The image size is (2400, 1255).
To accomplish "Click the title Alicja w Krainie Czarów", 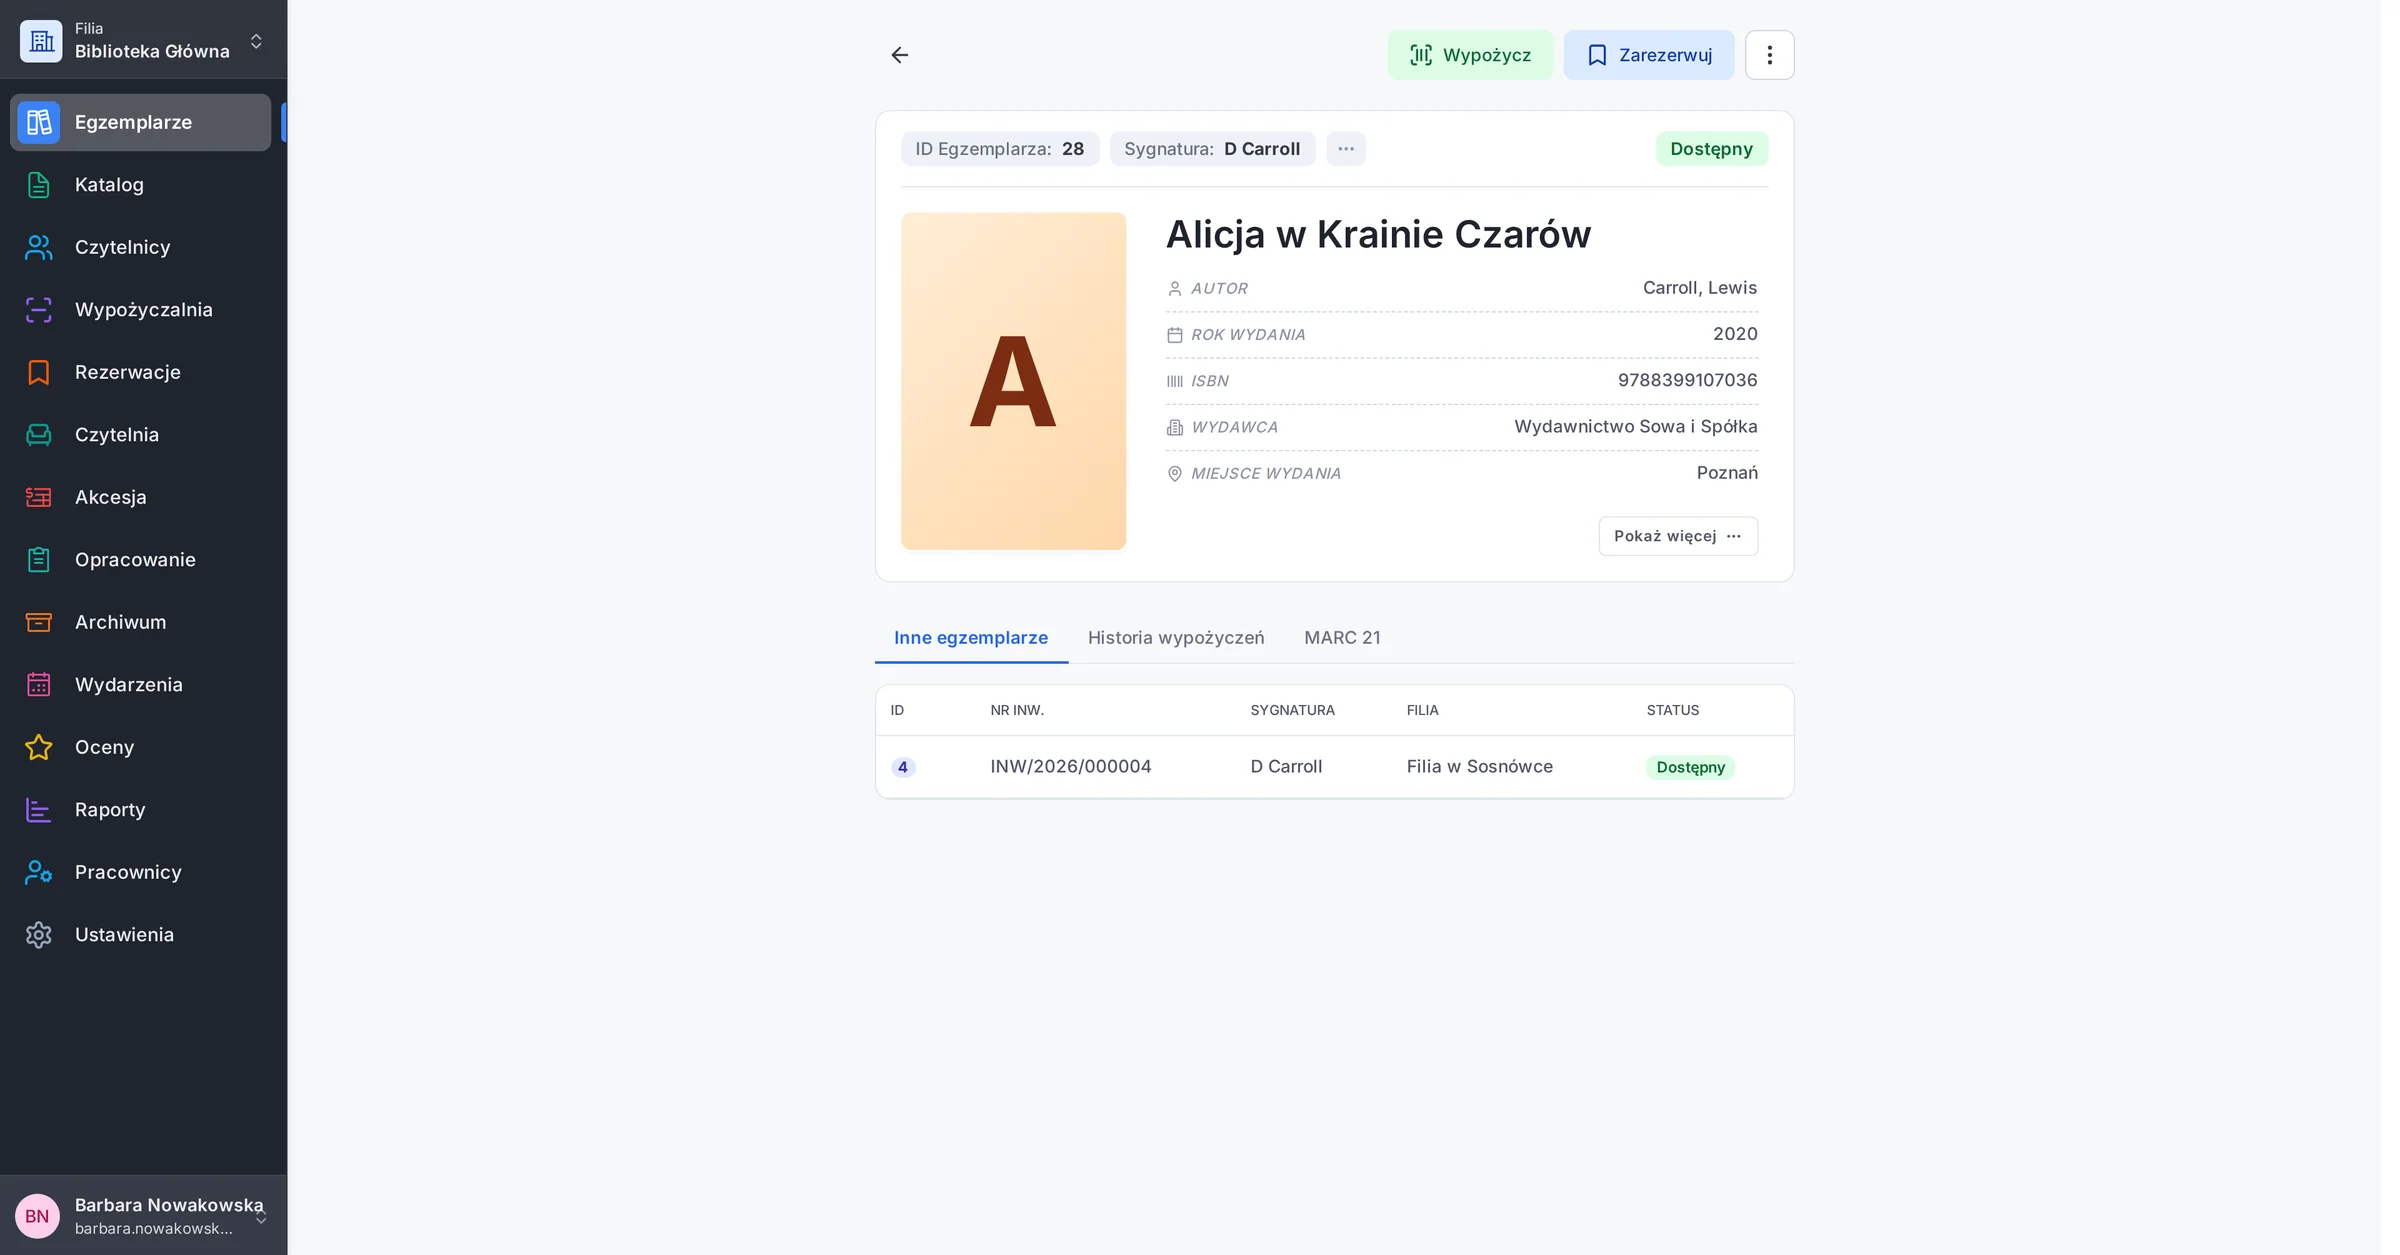I will pos(1378,235).
